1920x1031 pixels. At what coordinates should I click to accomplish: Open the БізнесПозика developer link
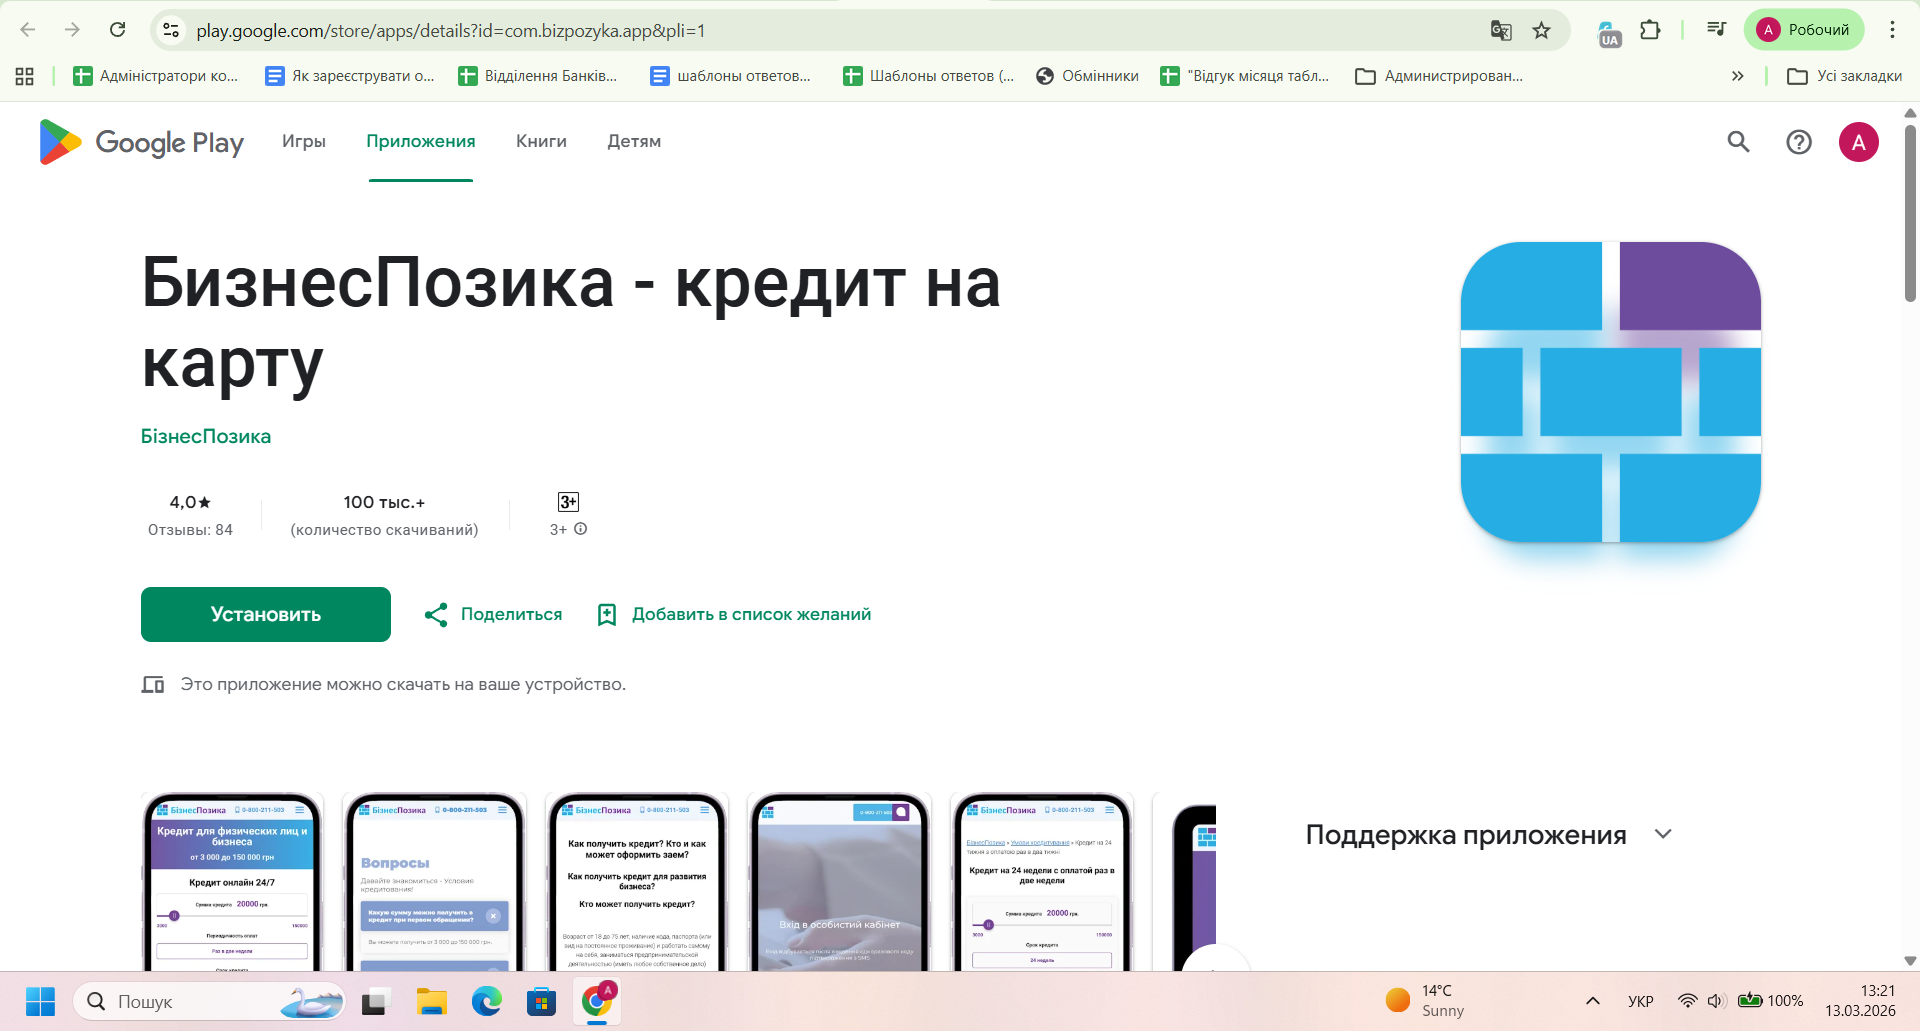click(206, 436)
